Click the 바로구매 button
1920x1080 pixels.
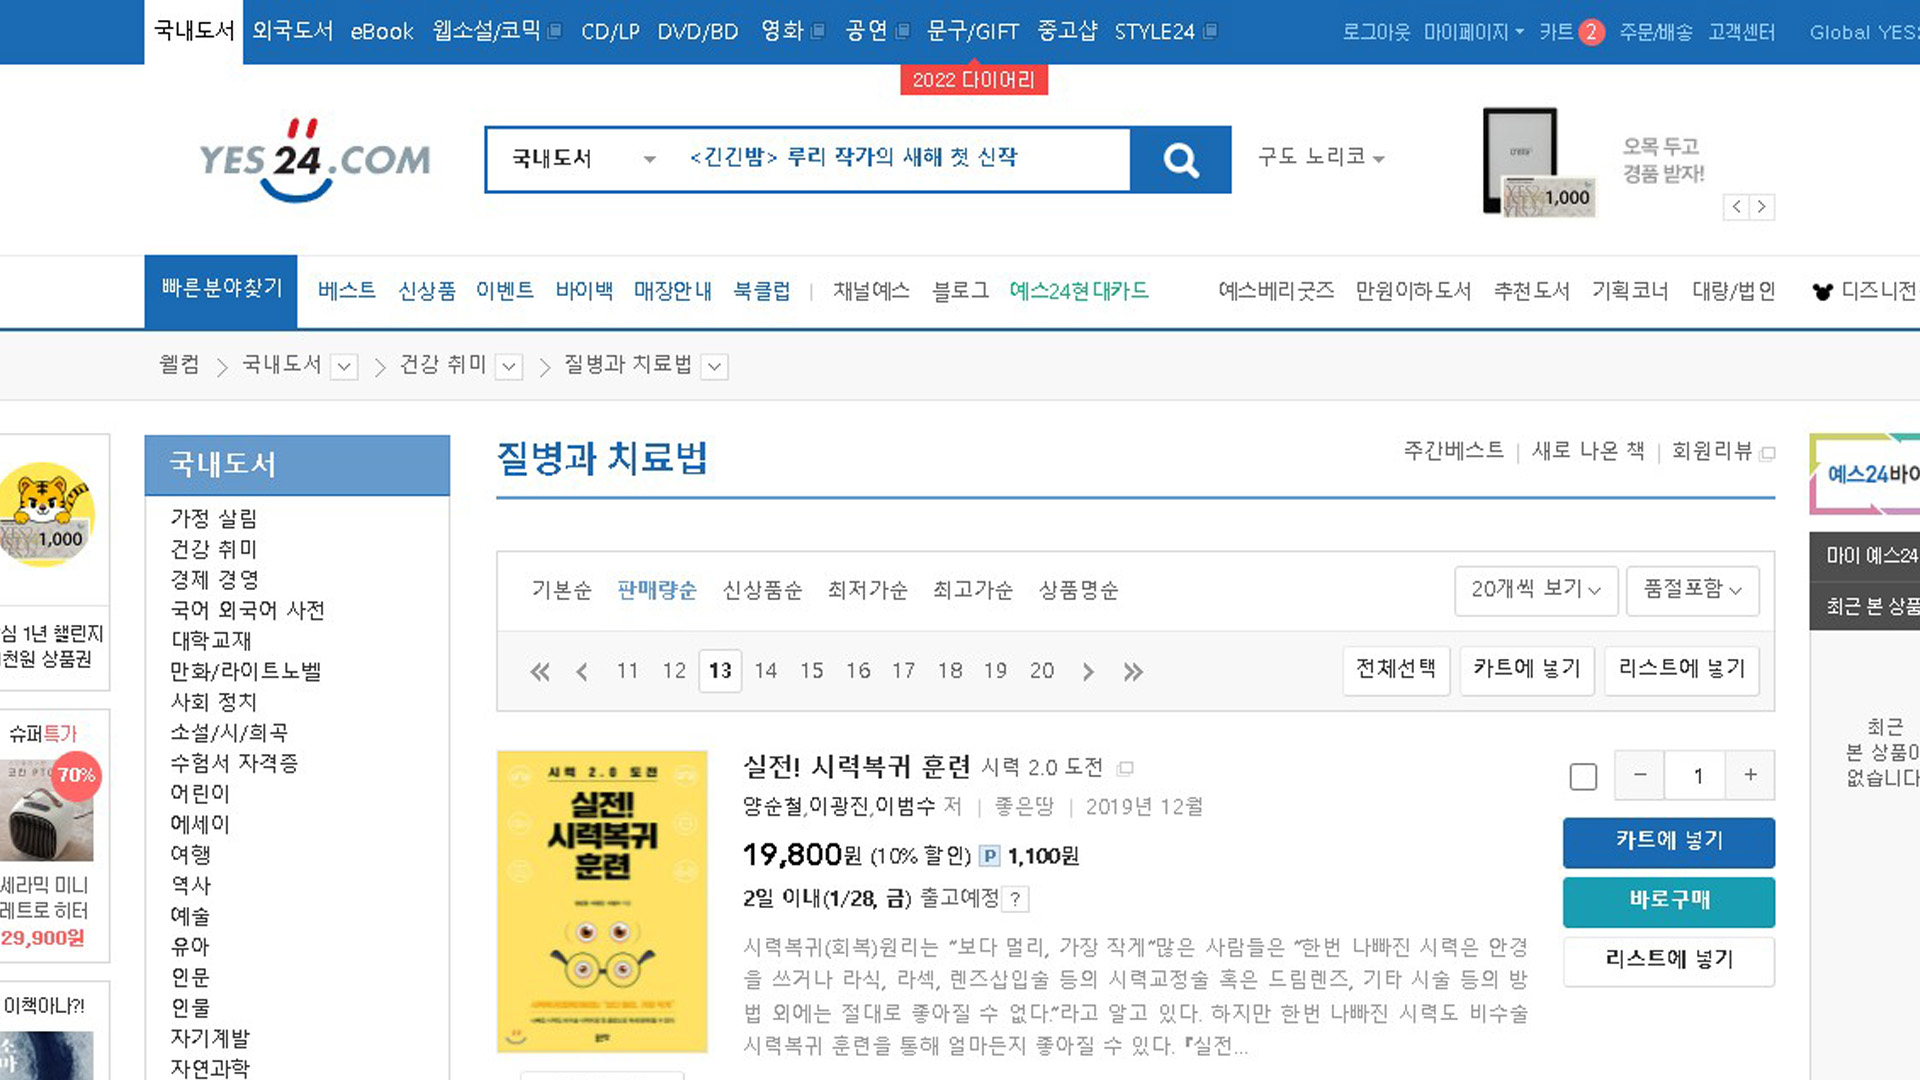1669,901
